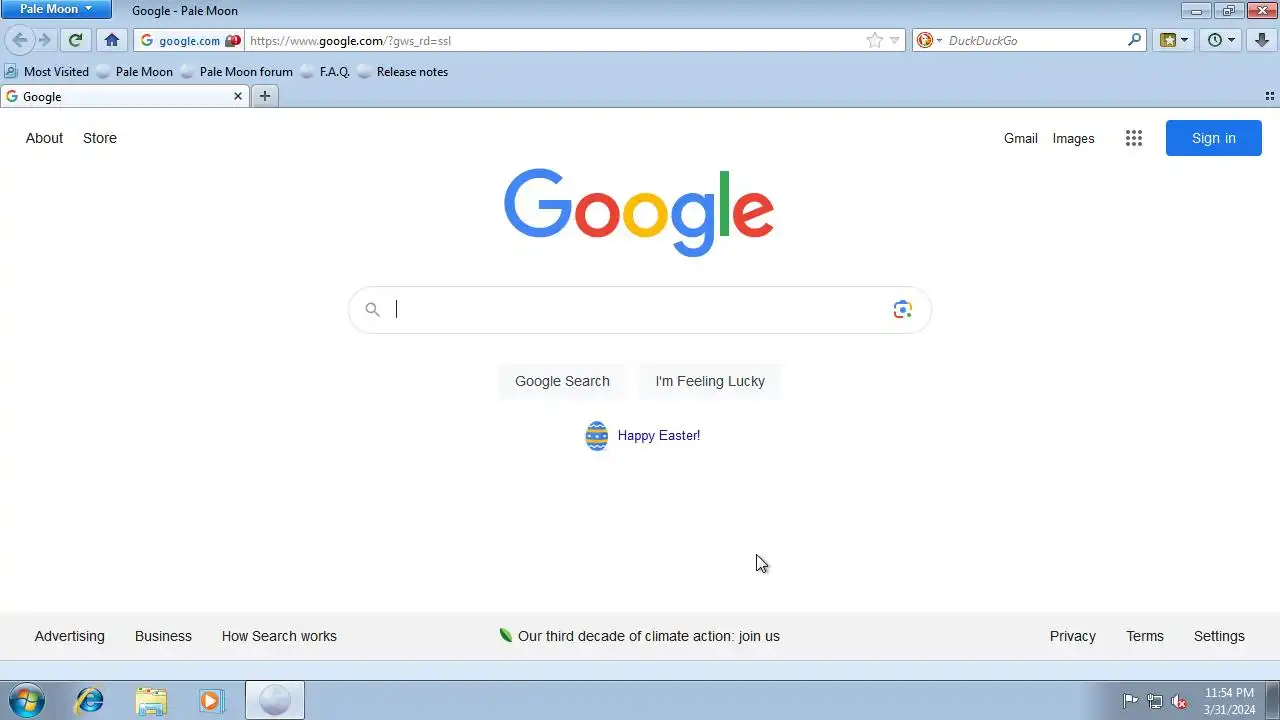Click the DuckDuckGo search field
Screen dimensions: 1280x720
pos(1035,41)
